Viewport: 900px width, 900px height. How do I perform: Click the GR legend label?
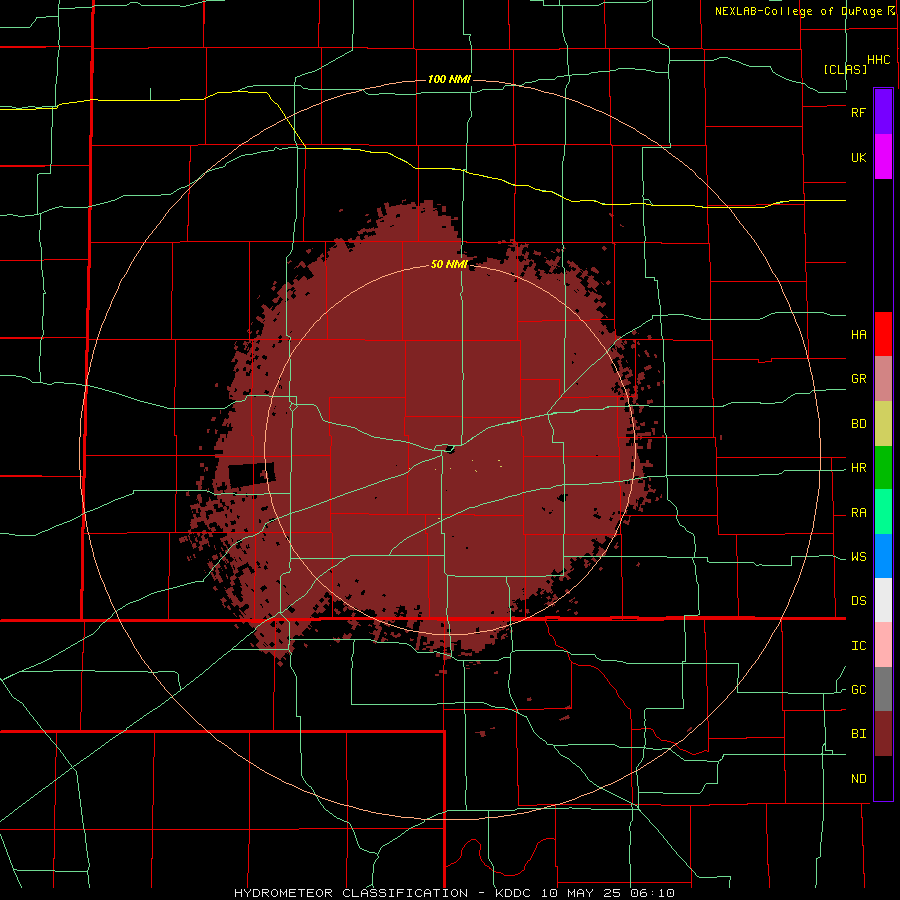(858, 379)
